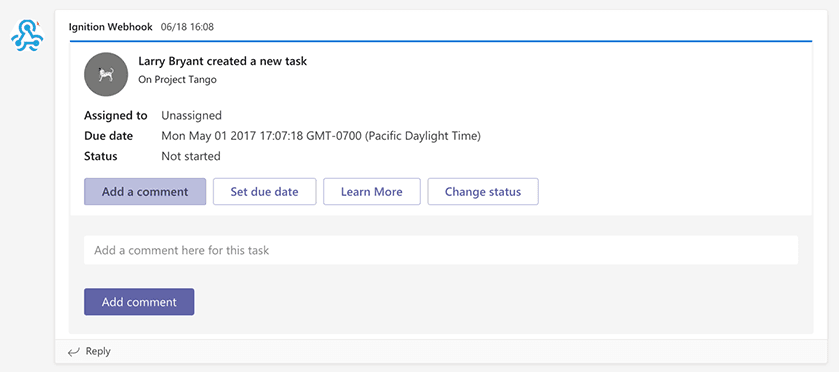839x372 pixels.
Task: Open the Set due date action
Action: coord(264,192)
